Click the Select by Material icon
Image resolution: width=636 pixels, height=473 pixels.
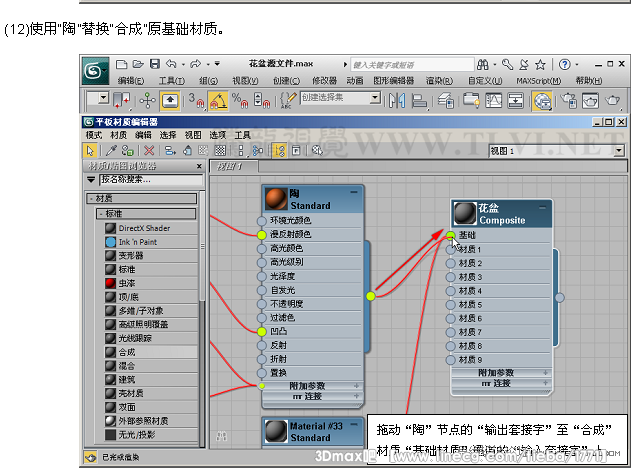click(317, 150)
